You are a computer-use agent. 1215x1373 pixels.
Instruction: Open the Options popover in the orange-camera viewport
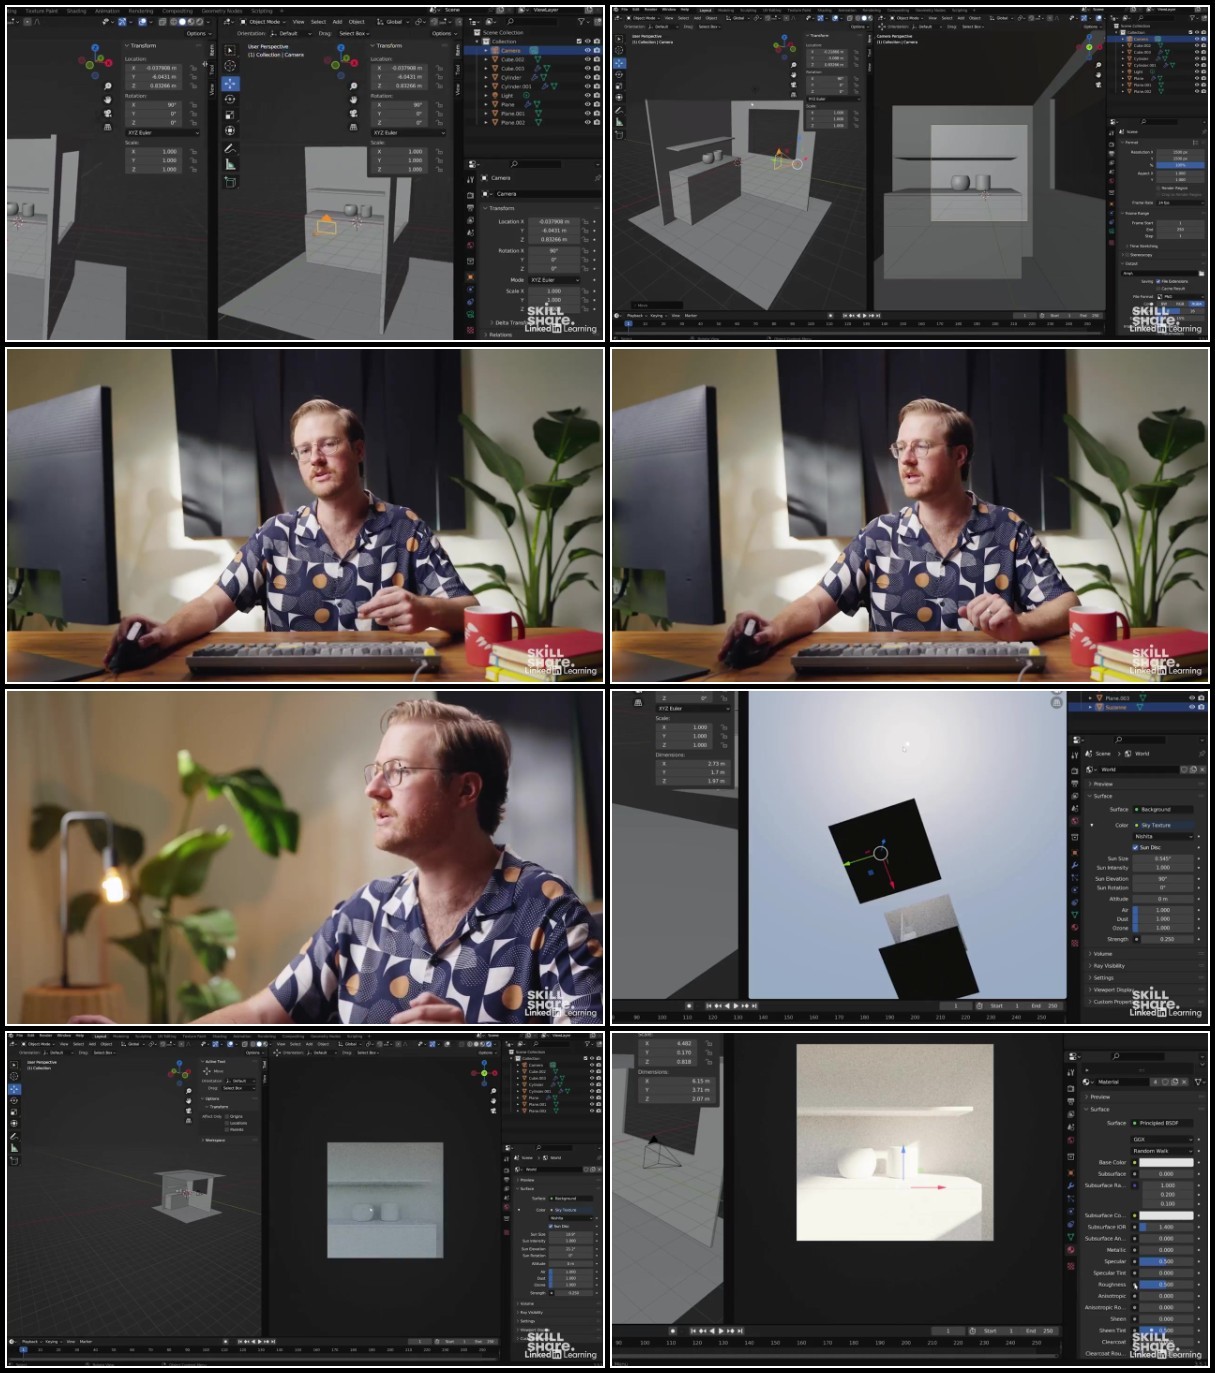(x=444, y=33)
